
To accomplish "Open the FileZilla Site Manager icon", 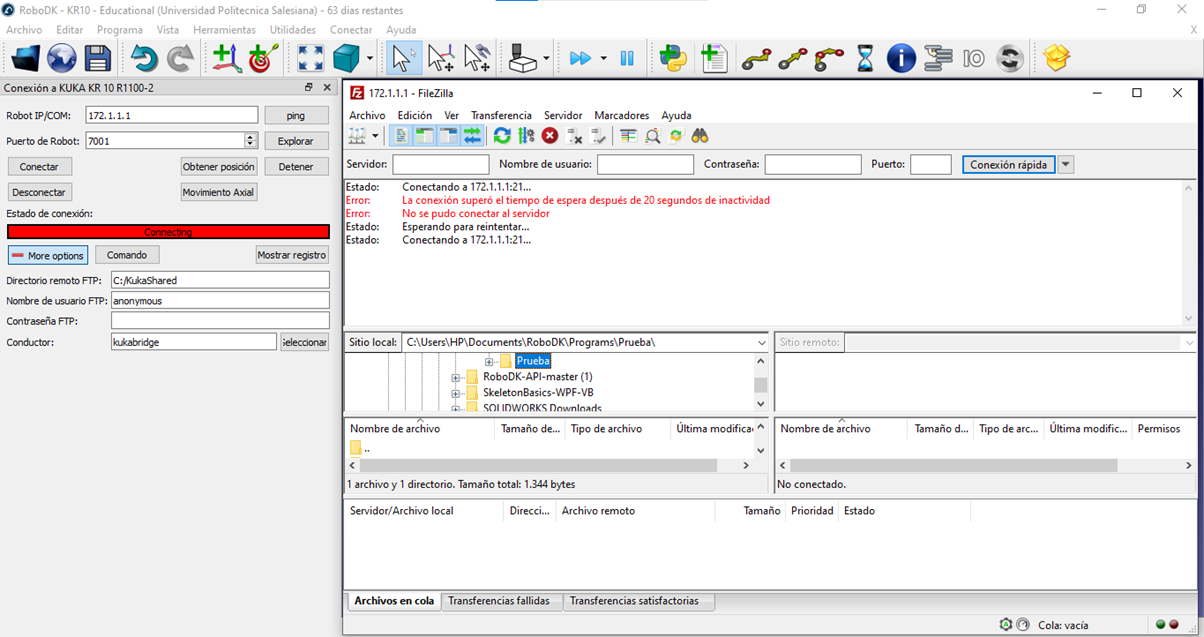I will pyautogui.click(x=357, y=136).
